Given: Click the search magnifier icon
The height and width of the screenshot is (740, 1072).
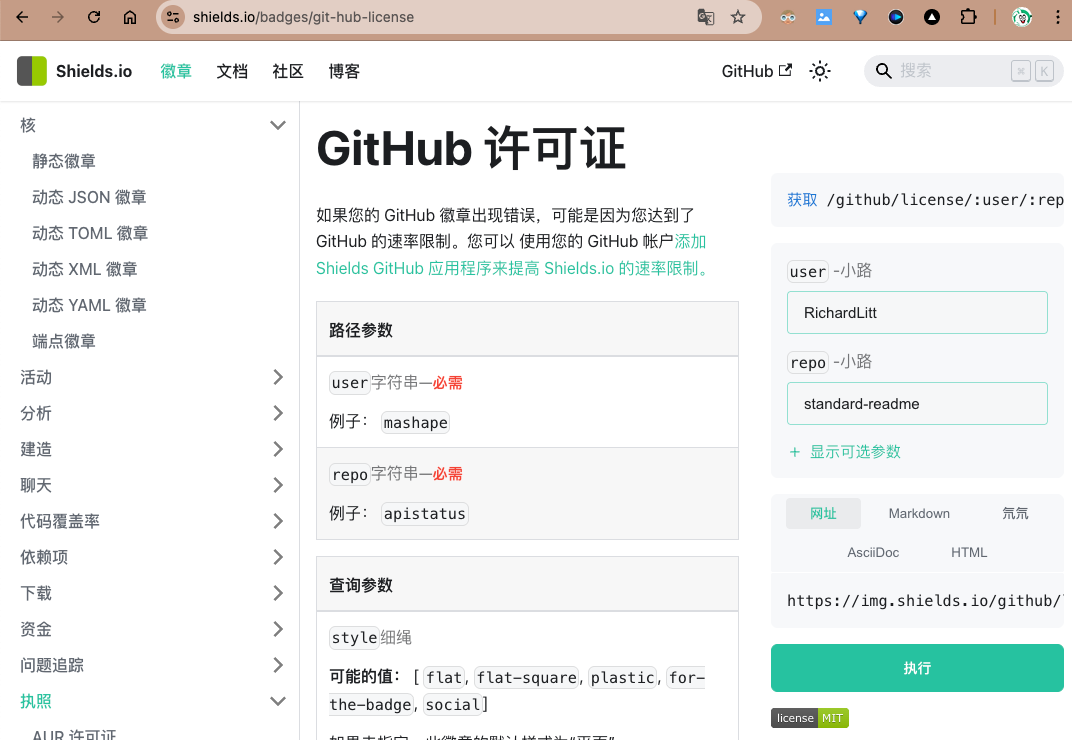Looking at the screenshot, I should pyautogui.click(x=883, y=71).
